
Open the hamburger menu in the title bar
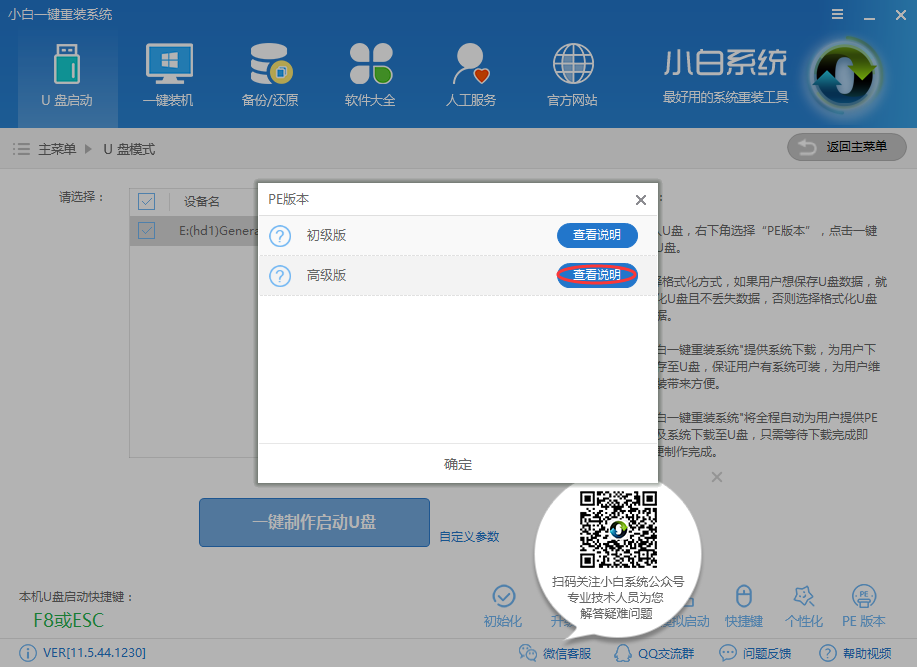(x=838, y=14)
